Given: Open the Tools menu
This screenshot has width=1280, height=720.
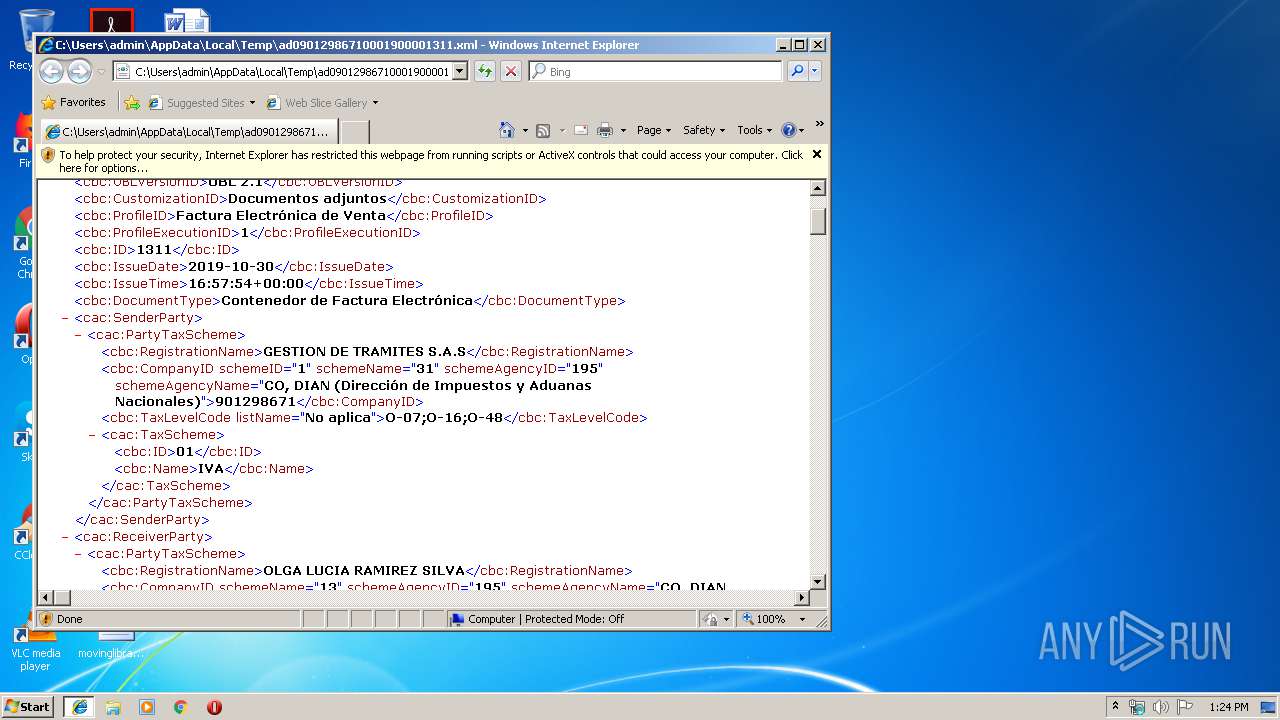Looking at the screenshot, I should click(x=755, y=130).
